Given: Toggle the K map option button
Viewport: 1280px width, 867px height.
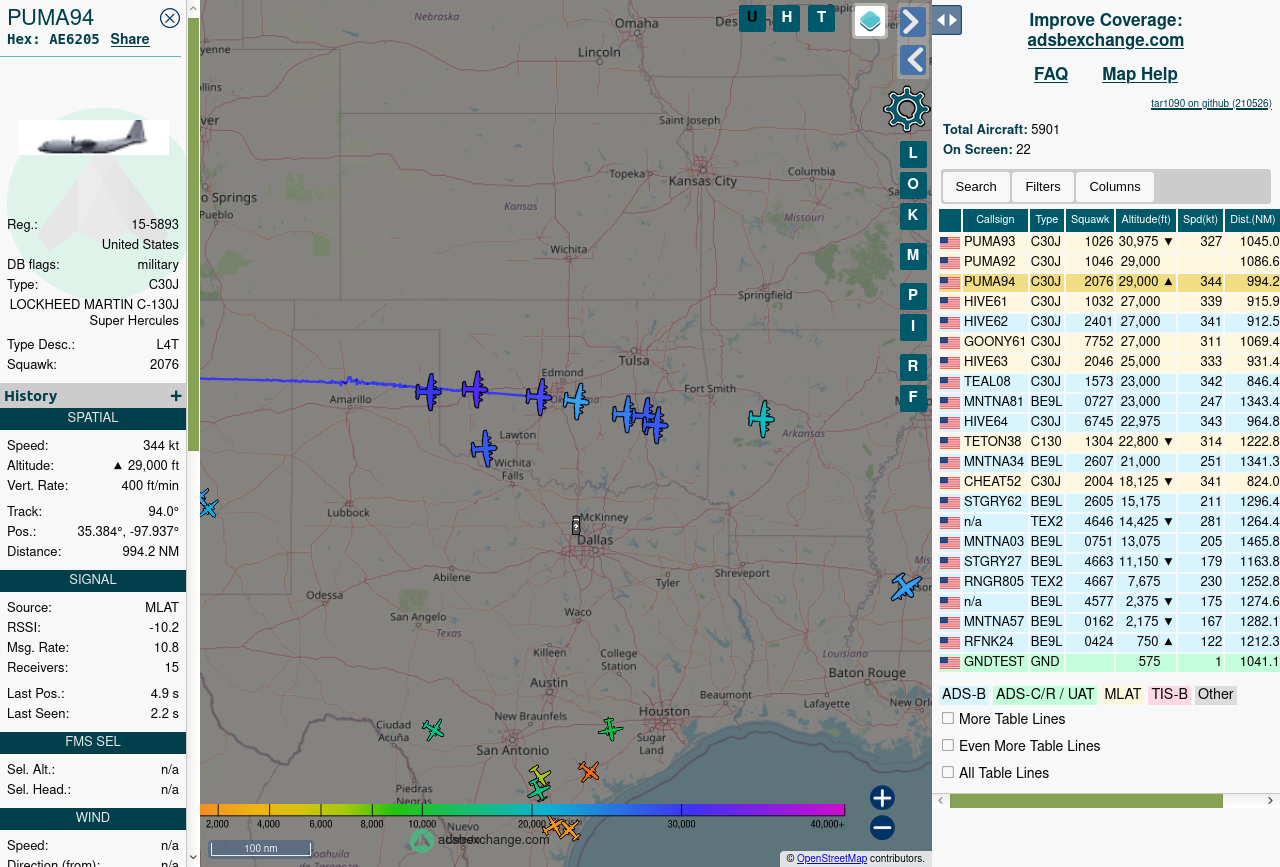Looking at the screenshot, I should coord(913,216).
